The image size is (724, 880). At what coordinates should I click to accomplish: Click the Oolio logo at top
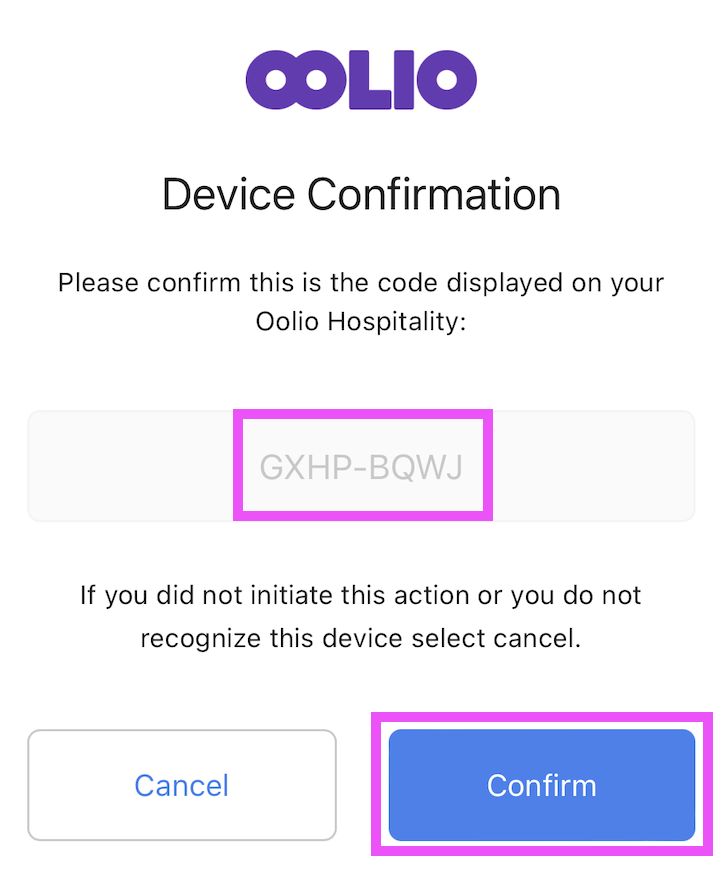[361, 79]
